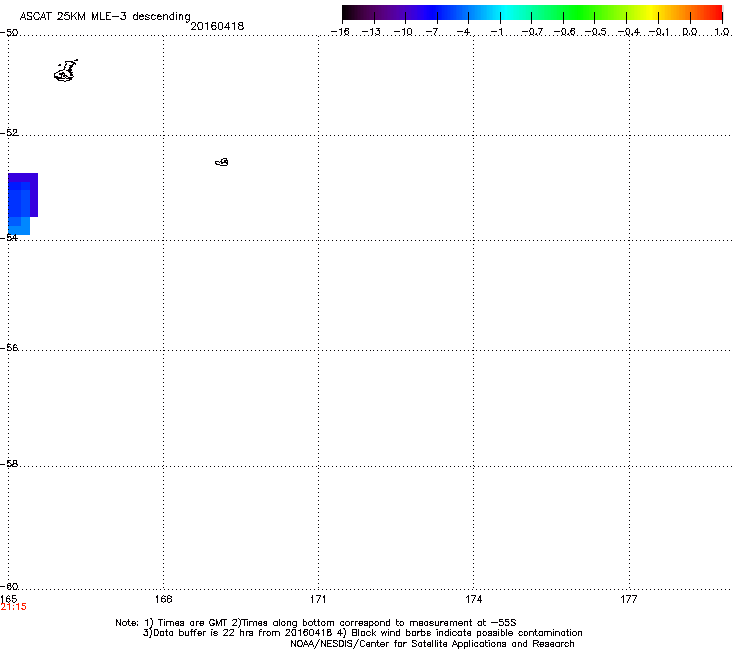The image size is (740, 650).
Task: Click the small island outline below latitude -52
Action: pos(222,162)
